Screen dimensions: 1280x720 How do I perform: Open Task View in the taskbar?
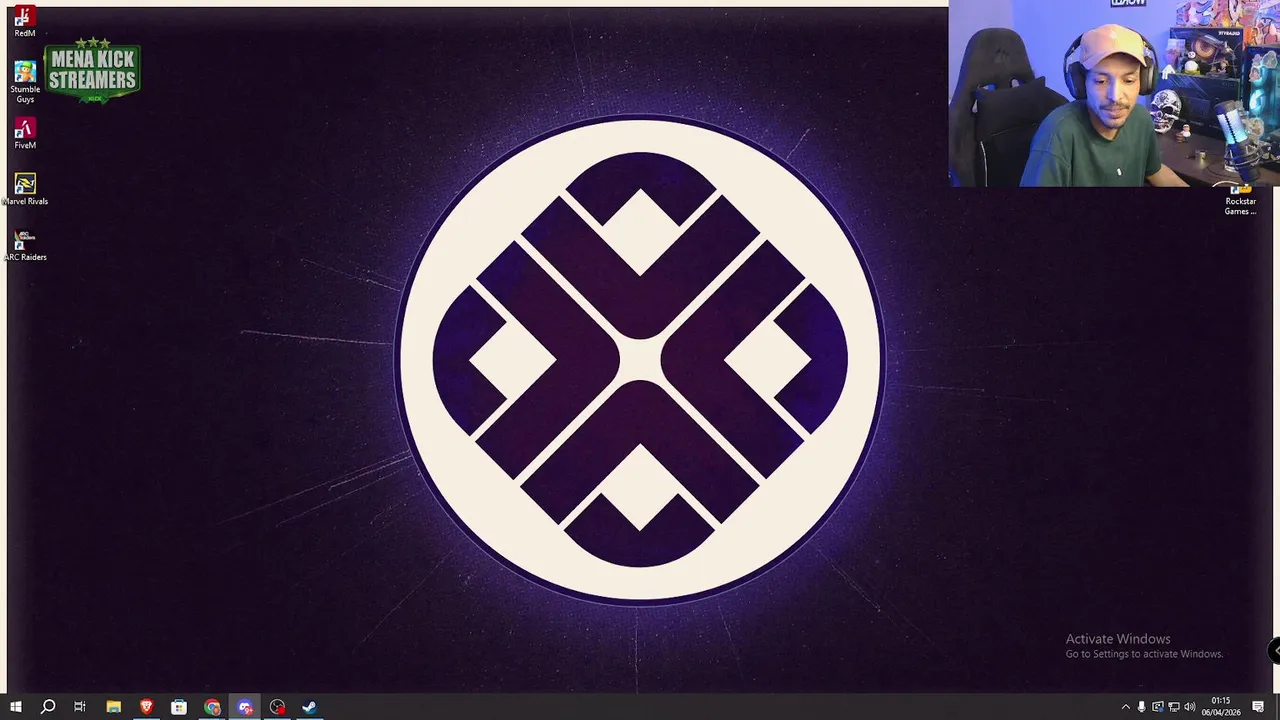pyautogui.click(x=80, y=707)
